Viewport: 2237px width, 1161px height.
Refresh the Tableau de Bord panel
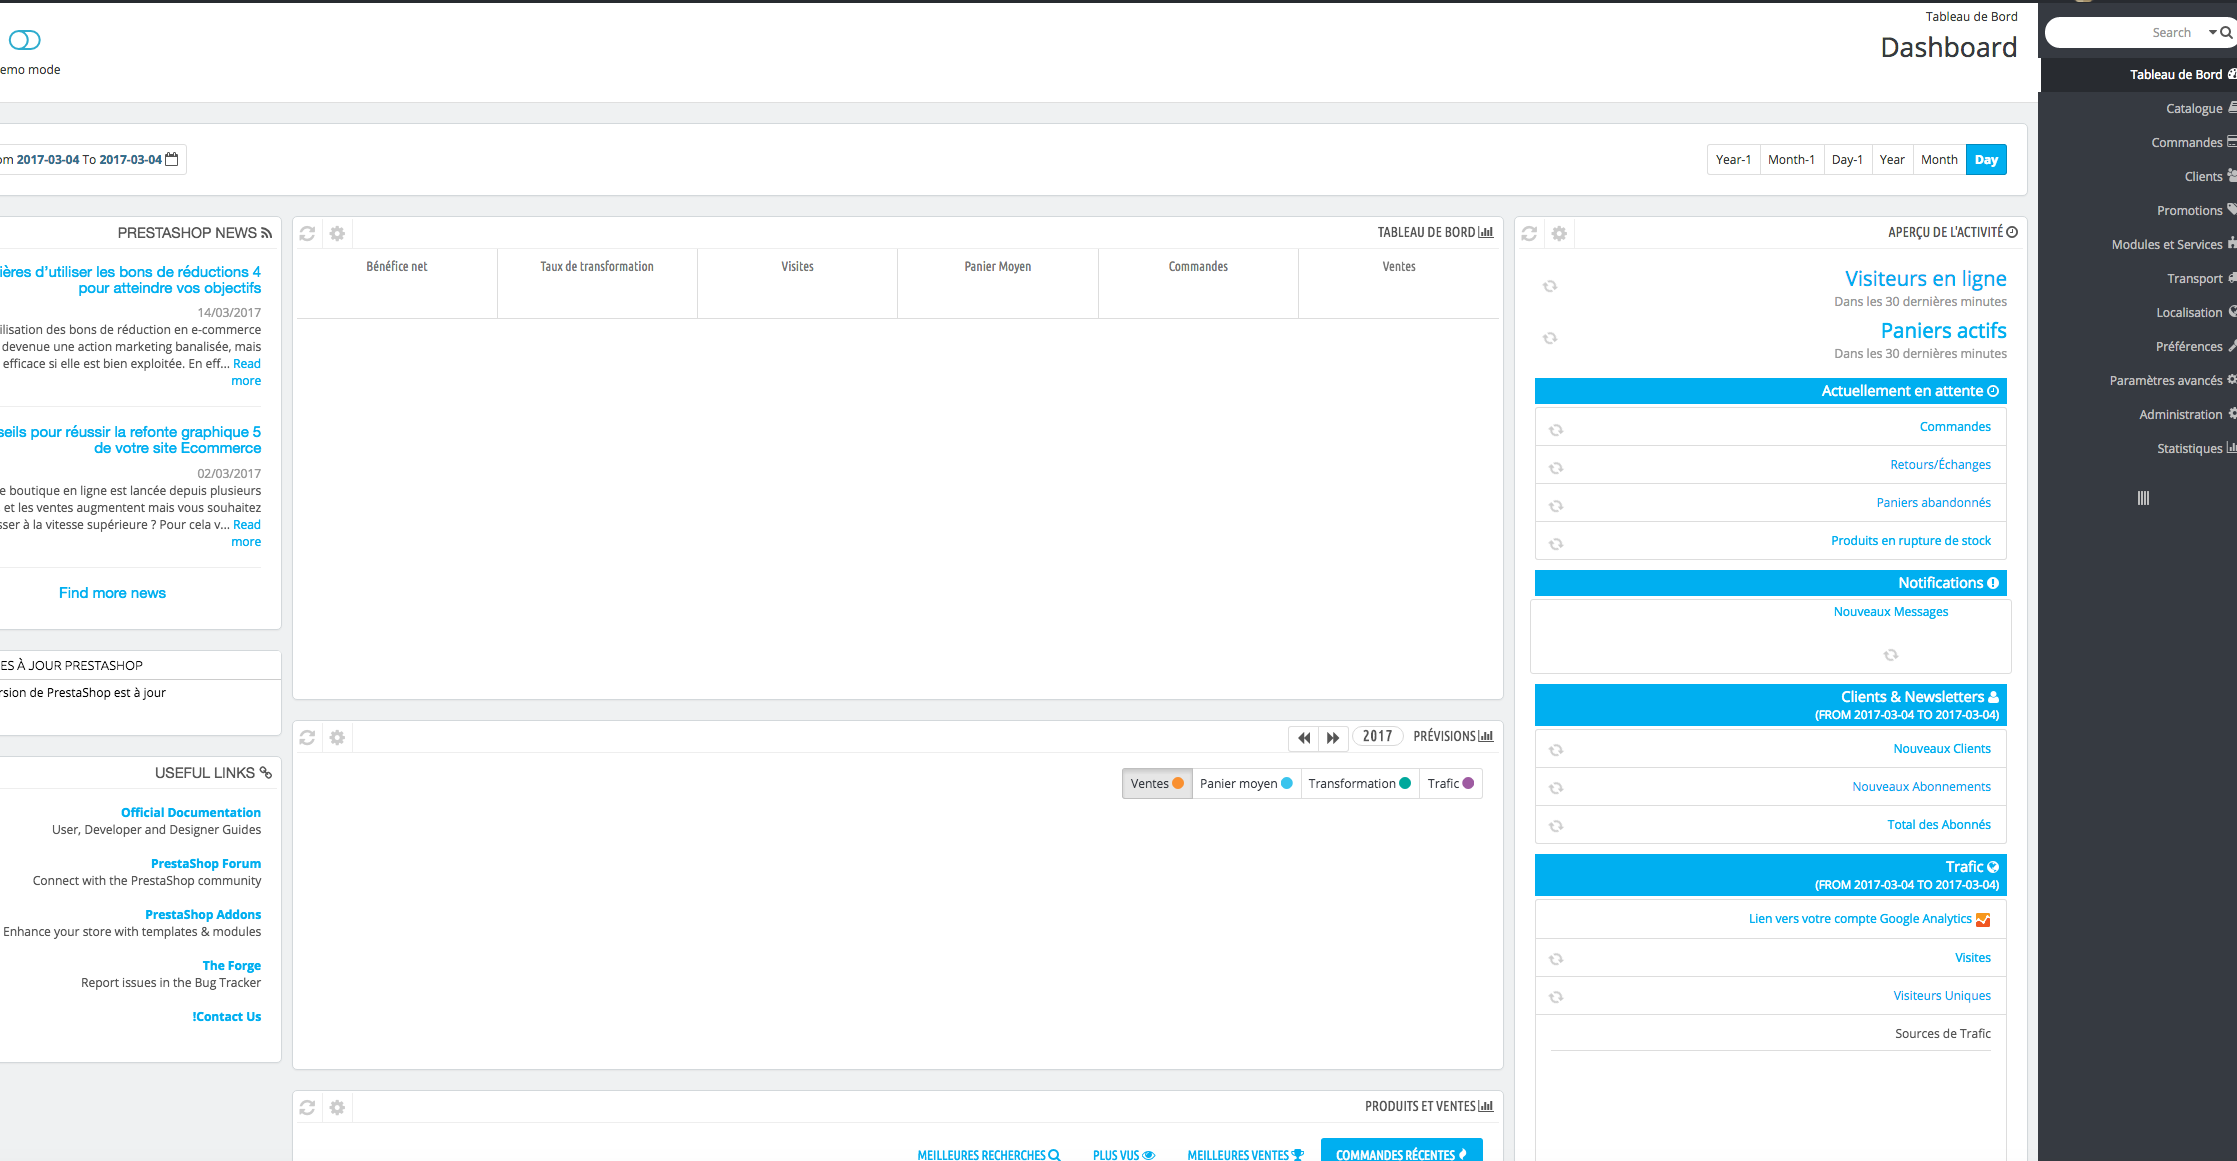click(x=307, y=233)
